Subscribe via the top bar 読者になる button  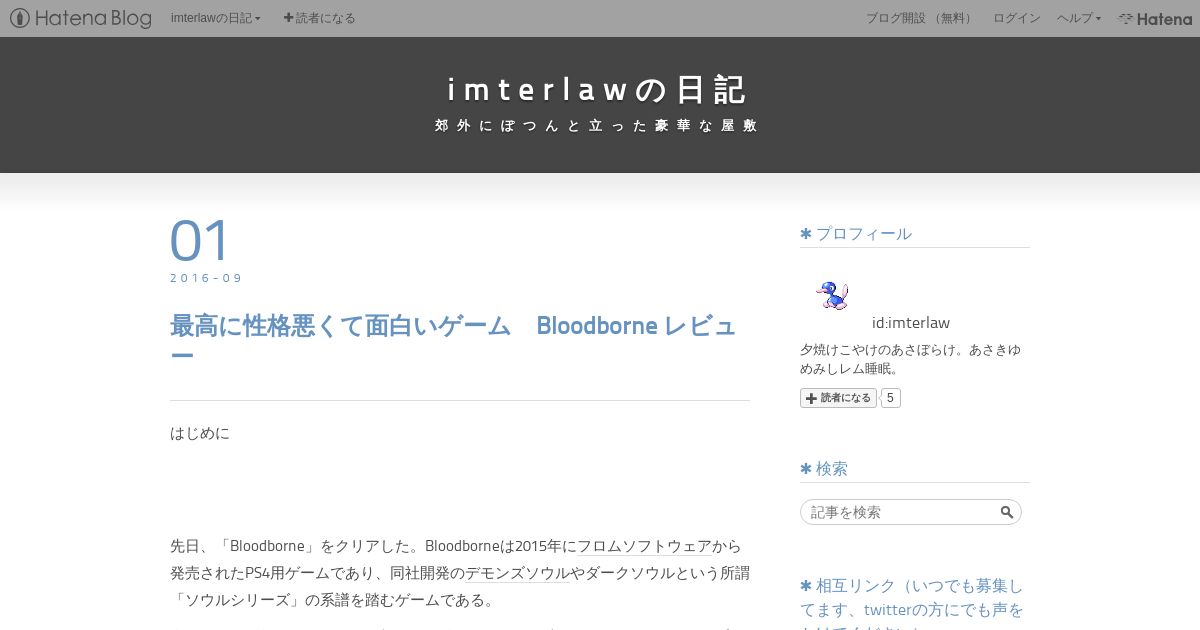pos(319,18)
